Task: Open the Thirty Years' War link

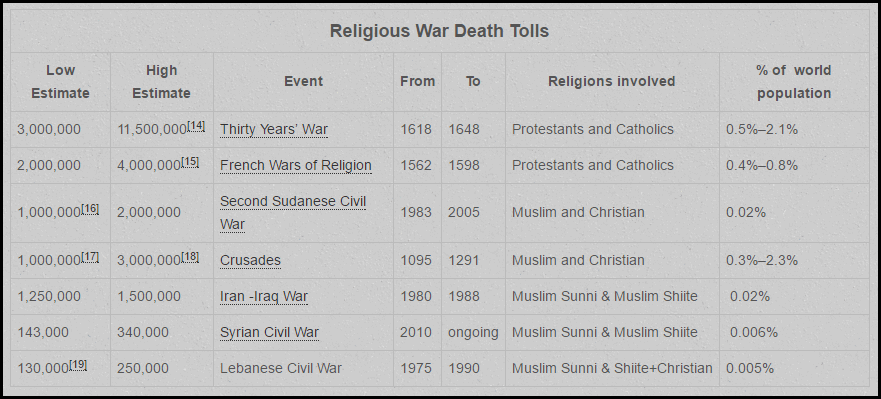Action: [x=274, y=129]
